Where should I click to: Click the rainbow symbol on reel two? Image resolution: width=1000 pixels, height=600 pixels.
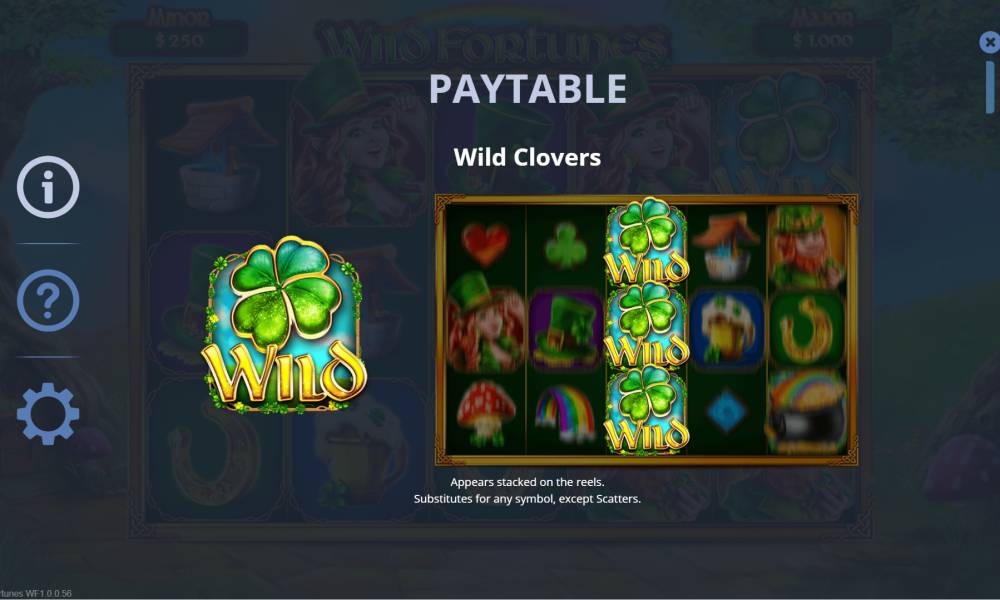tap(565, 413)
